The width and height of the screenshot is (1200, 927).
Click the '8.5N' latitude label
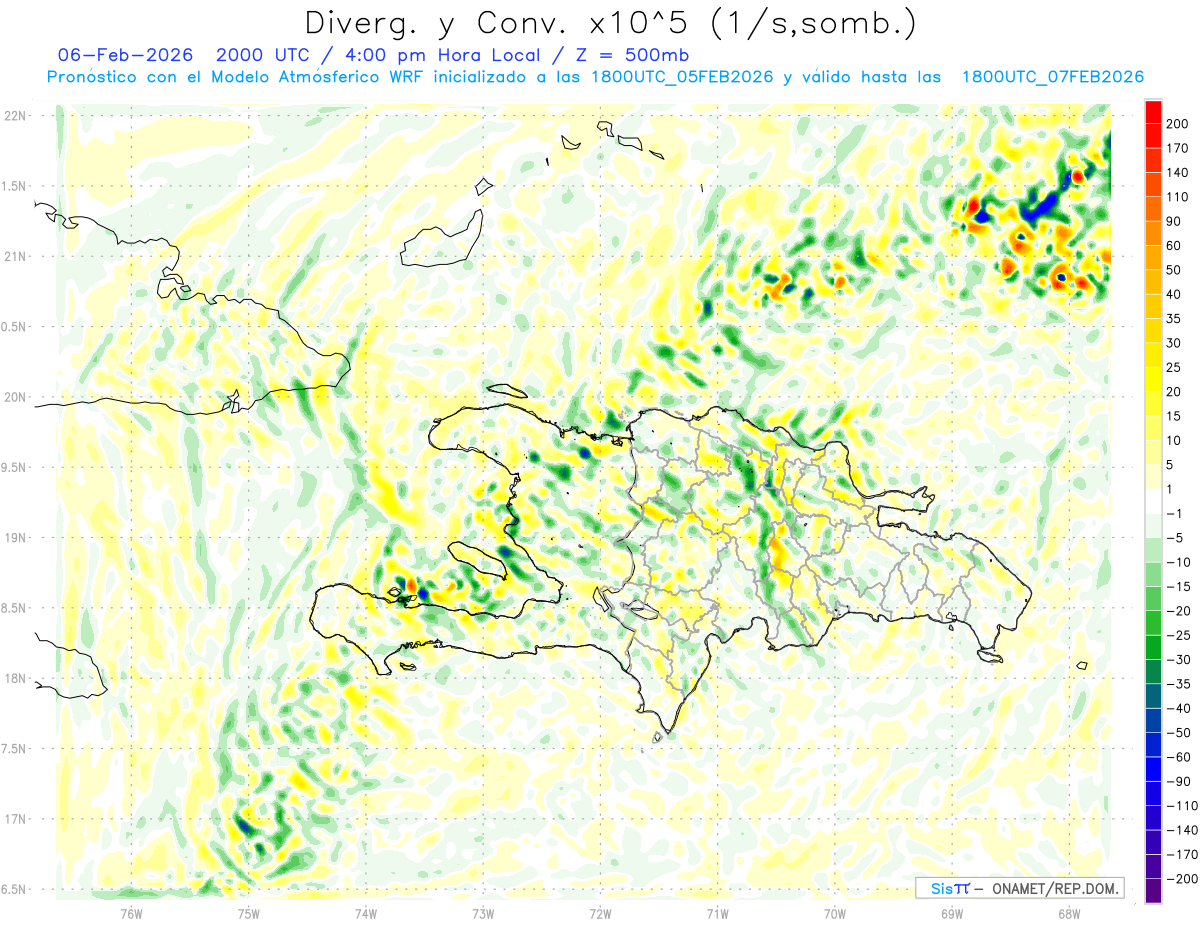coord(14,608)
